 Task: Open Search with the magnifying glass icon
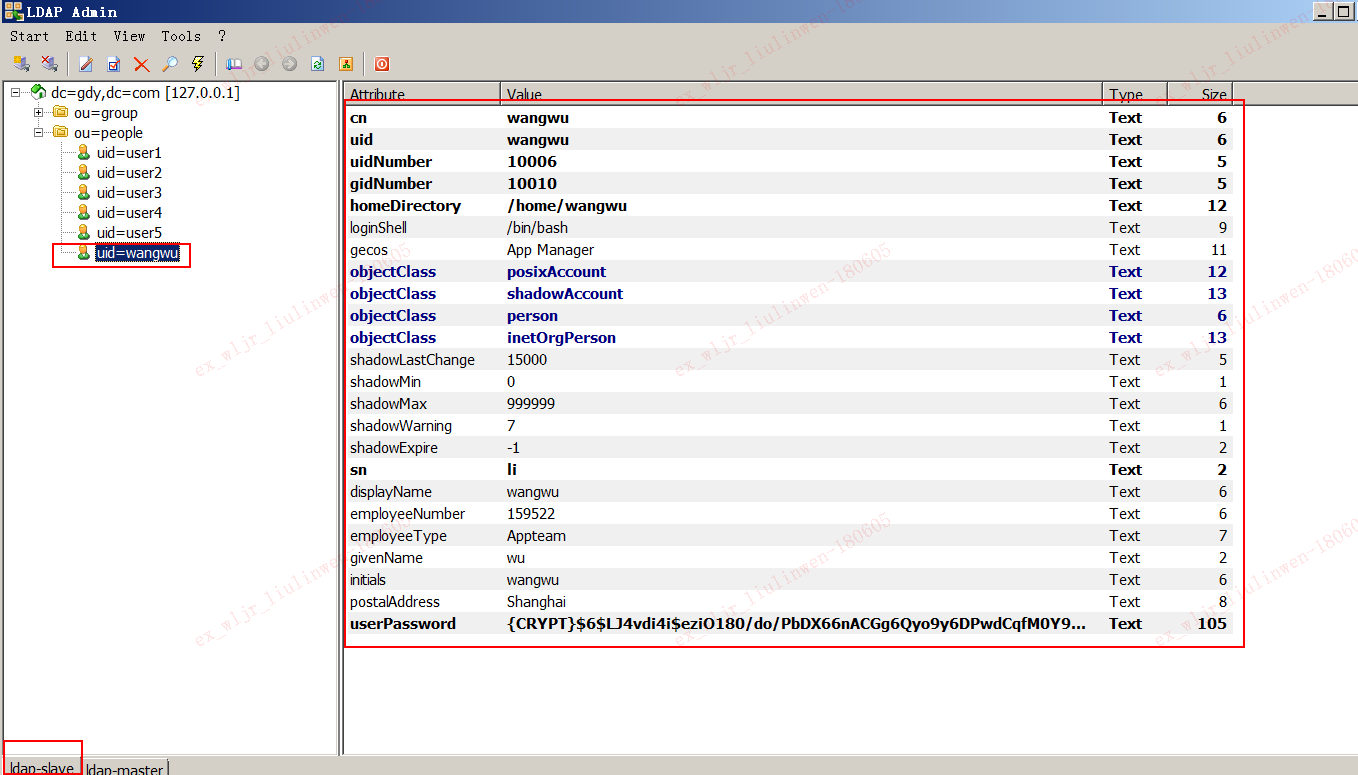pyautogui.click(x=170, y=64)
